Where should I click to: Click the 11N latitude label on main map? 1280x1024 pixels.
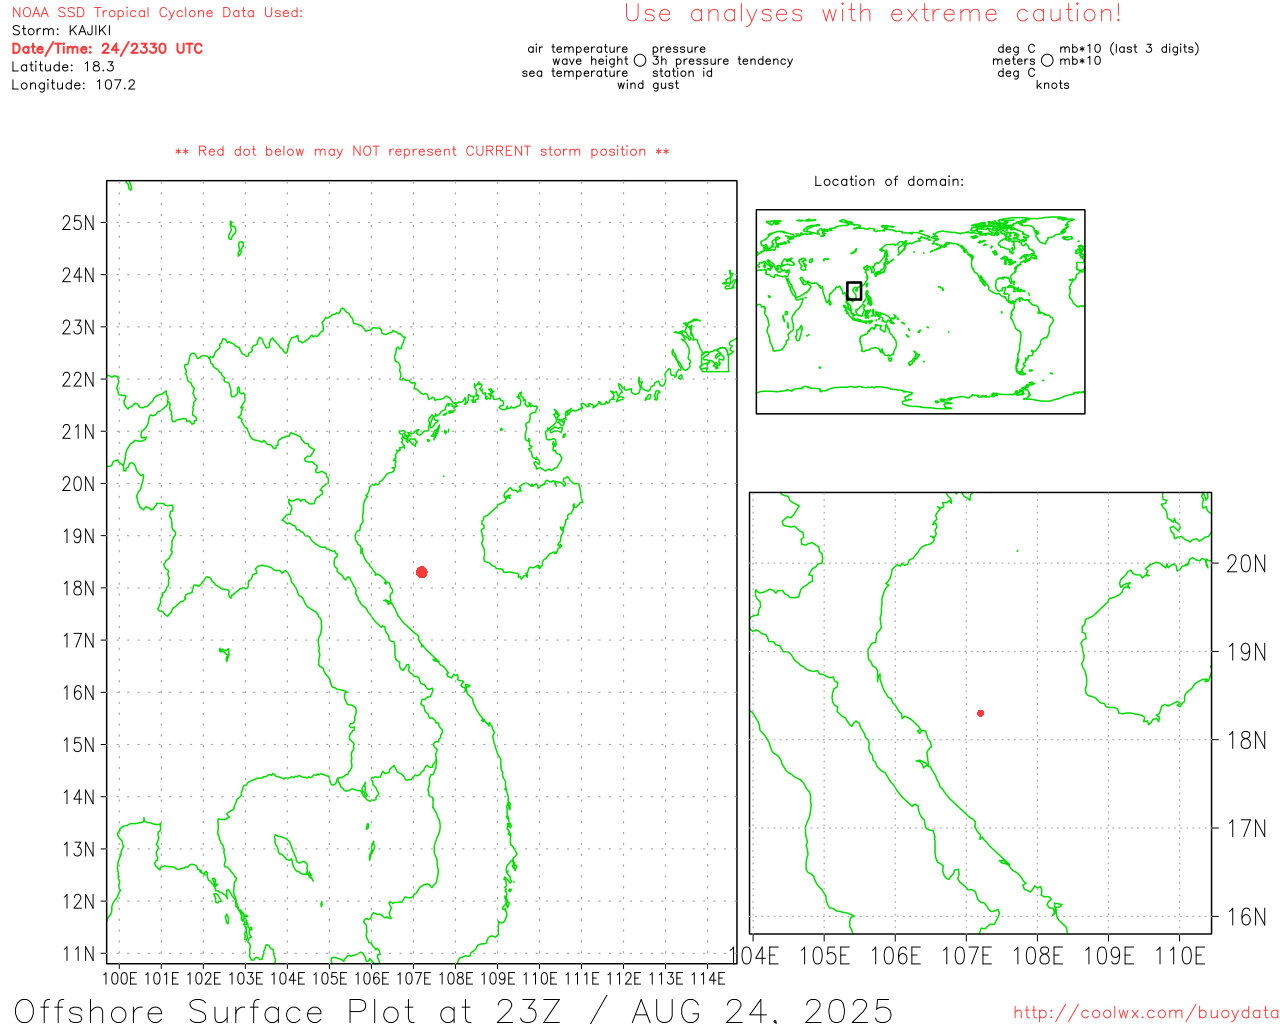point(78,954)
